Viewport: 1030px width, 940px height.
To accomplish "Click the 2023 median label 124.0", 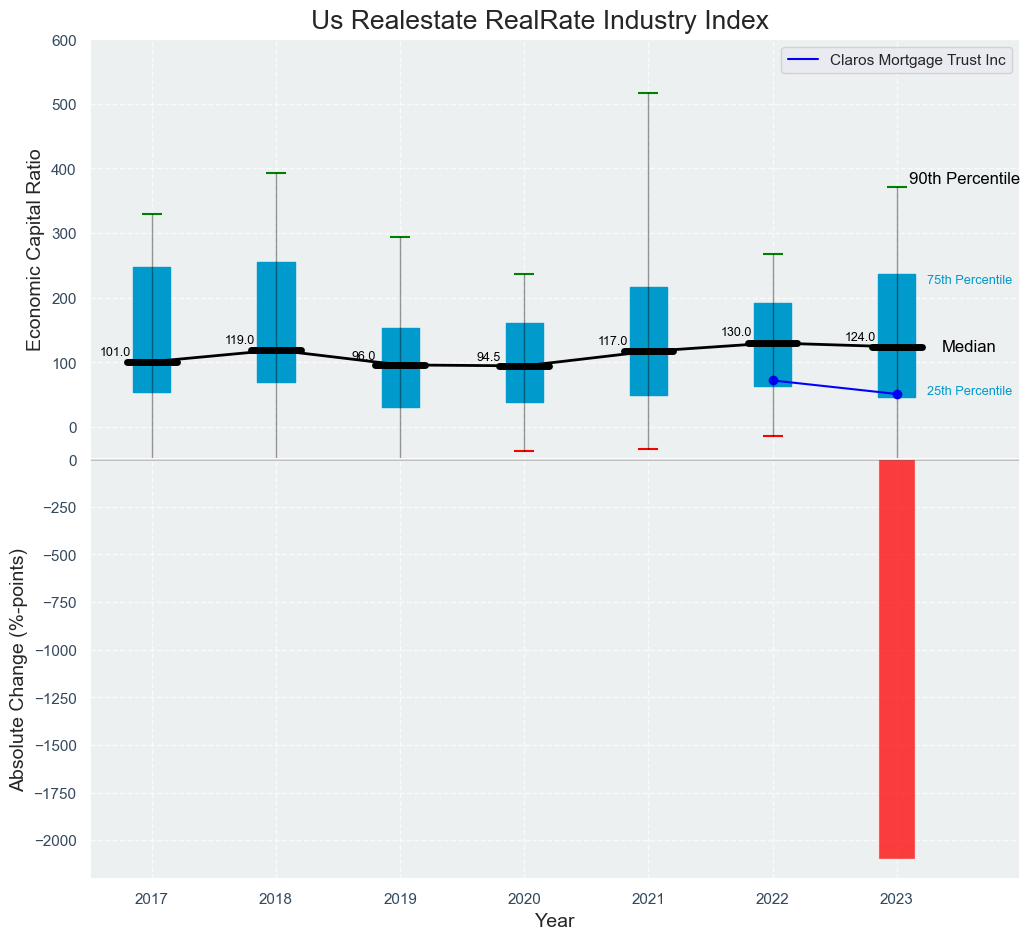I will (860, 337).
